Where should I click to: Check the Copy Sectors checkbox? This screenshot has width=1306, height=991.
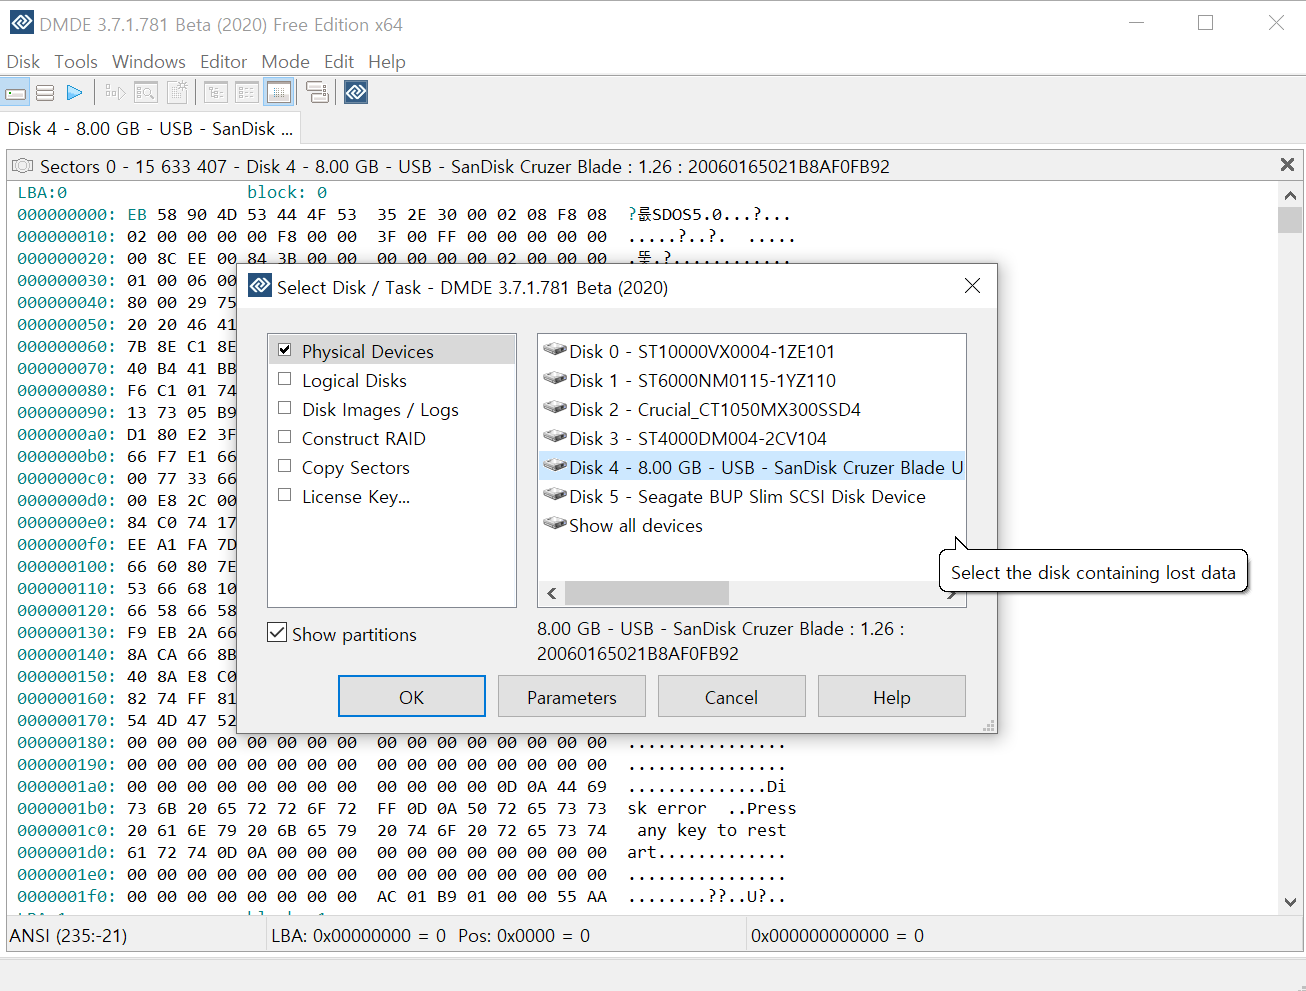(x=285, y=466)
